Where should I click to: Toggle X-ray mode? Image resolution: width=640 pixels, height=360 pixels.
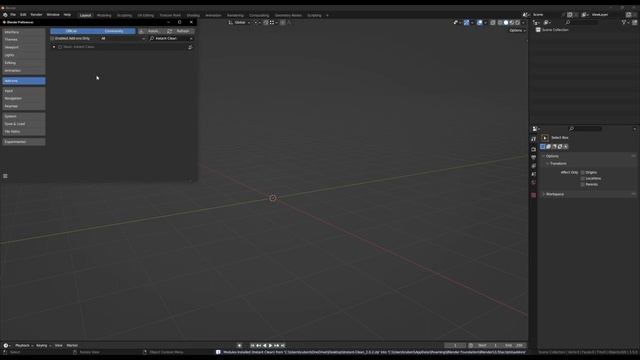(x=493, y=22)
